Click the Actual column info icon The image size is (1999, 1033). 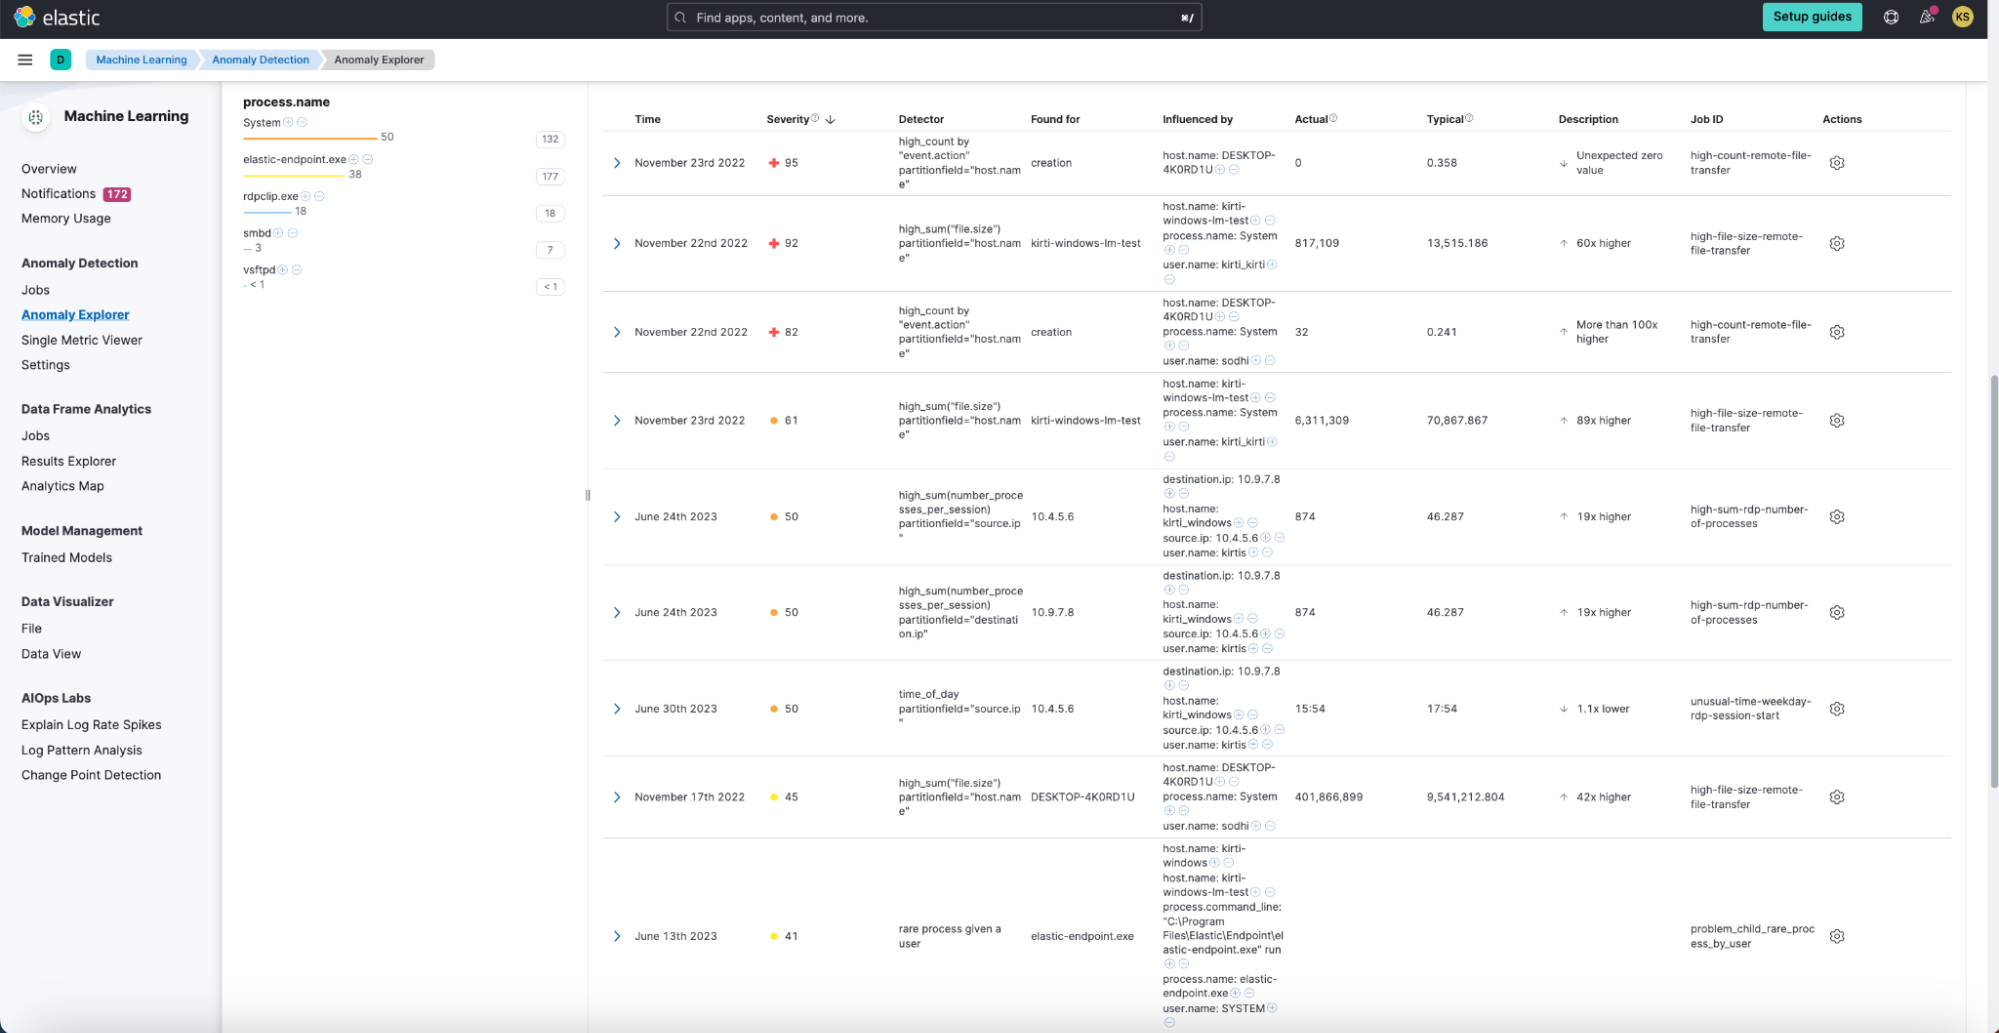coord(1333,118)
